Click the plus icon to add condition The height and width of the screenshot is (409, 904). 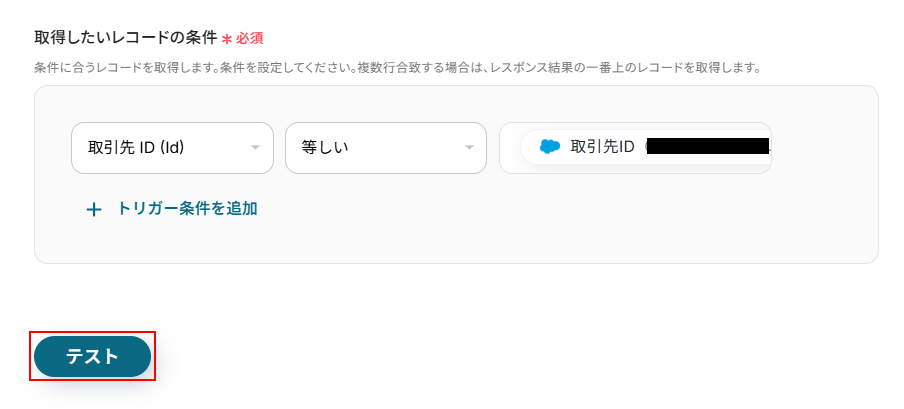click(x=94, y=209)
